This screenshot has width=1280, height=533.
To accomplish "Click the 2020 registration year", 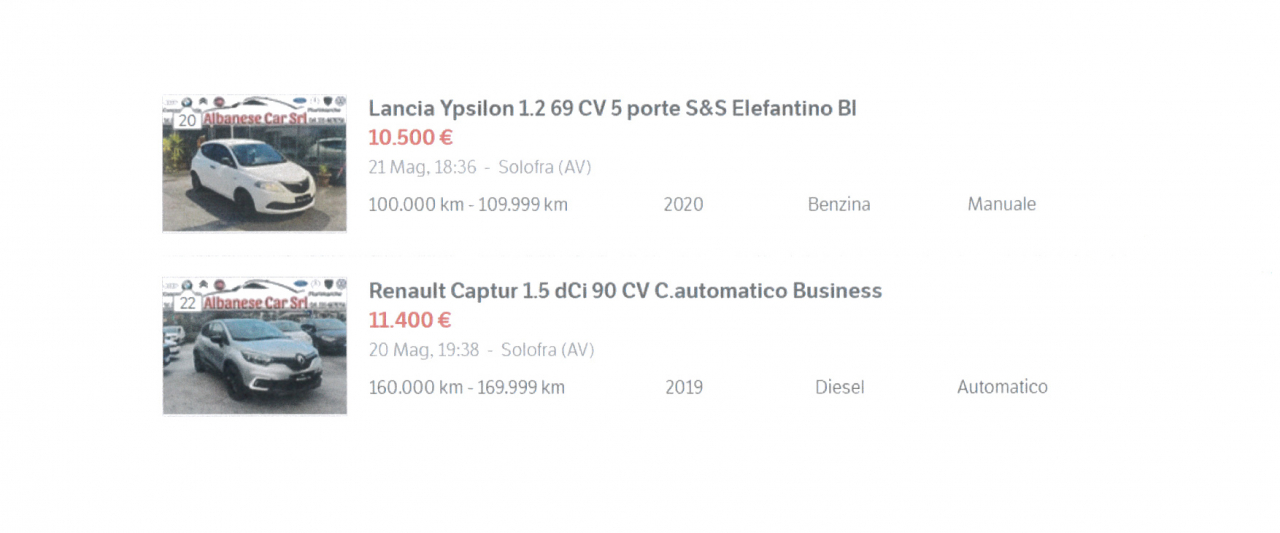I will point(683,204).
